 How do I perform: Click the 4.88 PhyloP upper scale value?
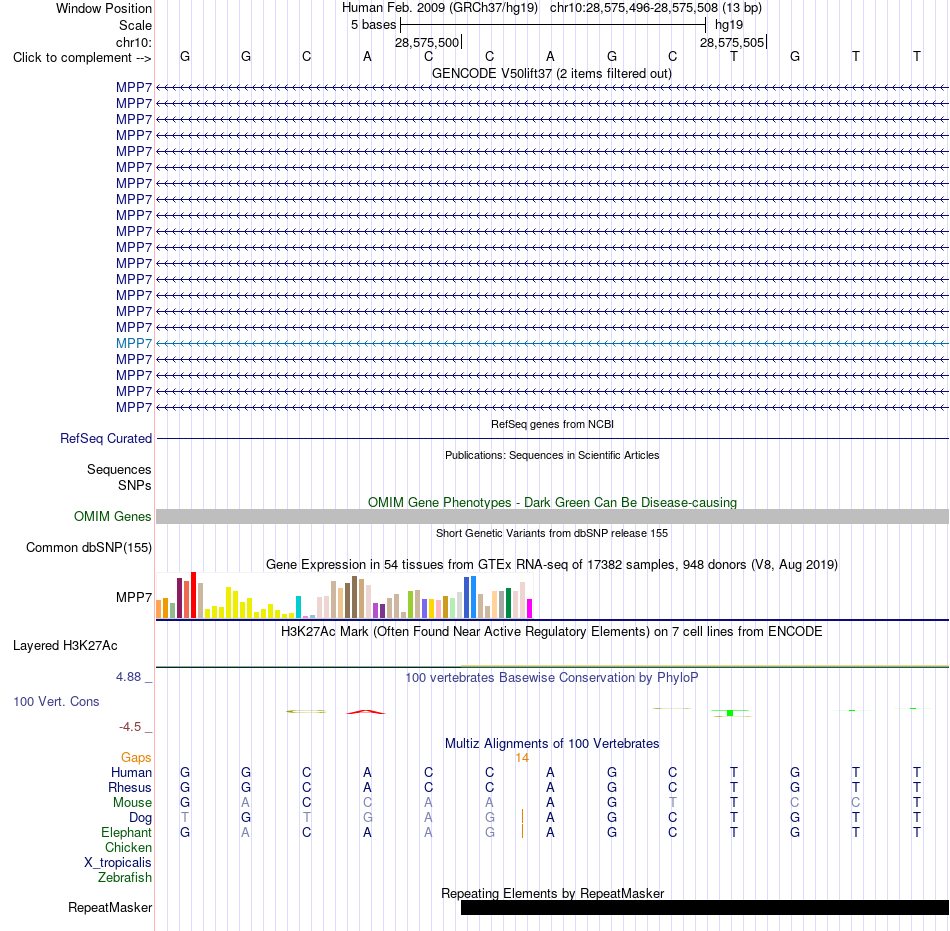pos(128,677)
